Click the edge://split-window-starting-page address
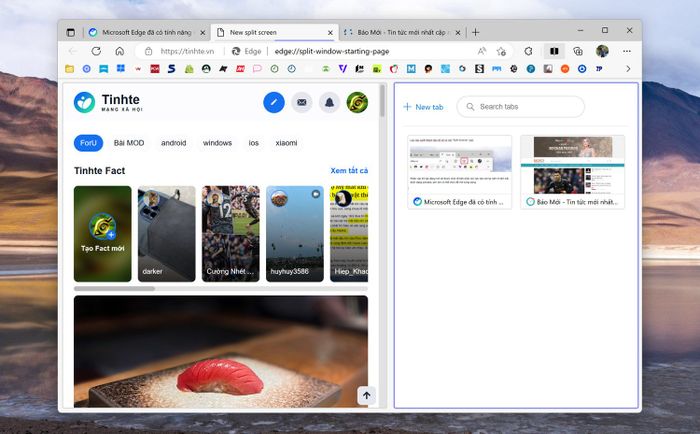 coord(332,51)
